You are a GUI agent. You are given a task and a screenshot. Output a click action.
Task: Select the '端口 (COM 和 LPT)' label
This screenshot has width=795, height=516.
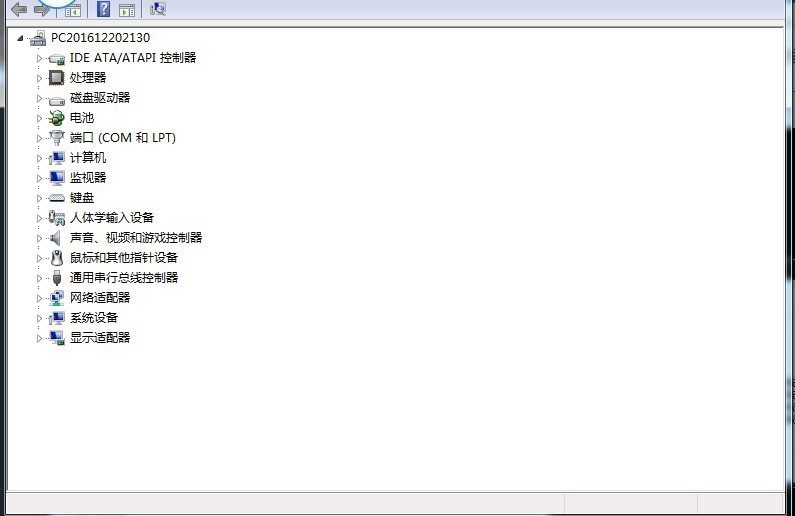coord(123,138)
